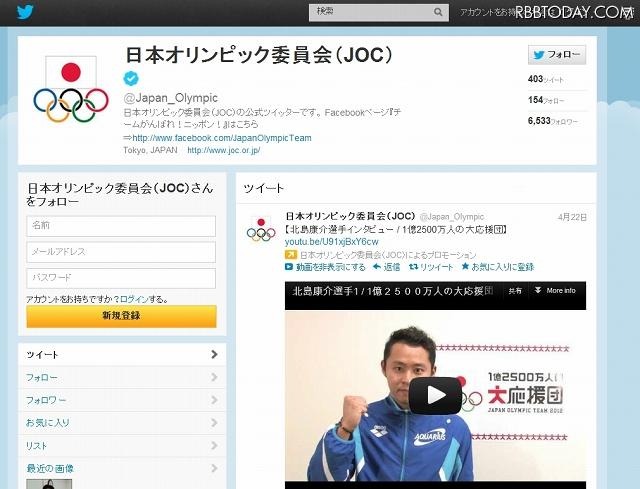Click the パスワード password field
The image size is (640, 489).
pos(121,278)
